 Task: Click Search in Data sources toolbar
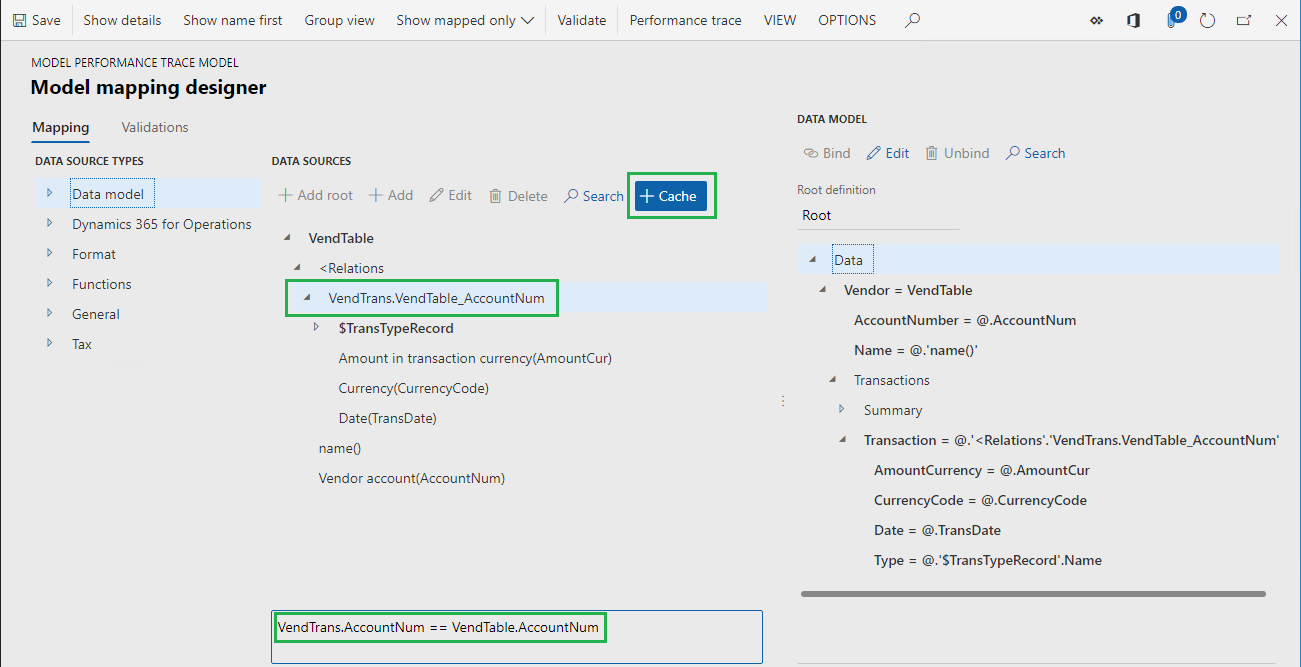(594, 196)
